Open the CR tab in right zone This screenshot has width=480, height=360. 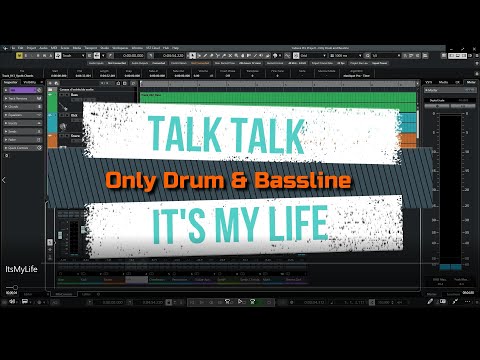tap(458, 82)
